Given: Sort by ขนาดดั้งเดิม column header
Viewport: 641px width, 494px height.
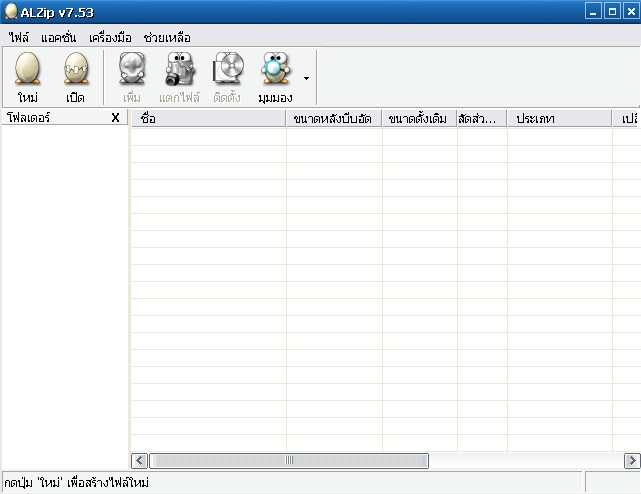Looking at the screenshot, I should click(x=419, y=119).
